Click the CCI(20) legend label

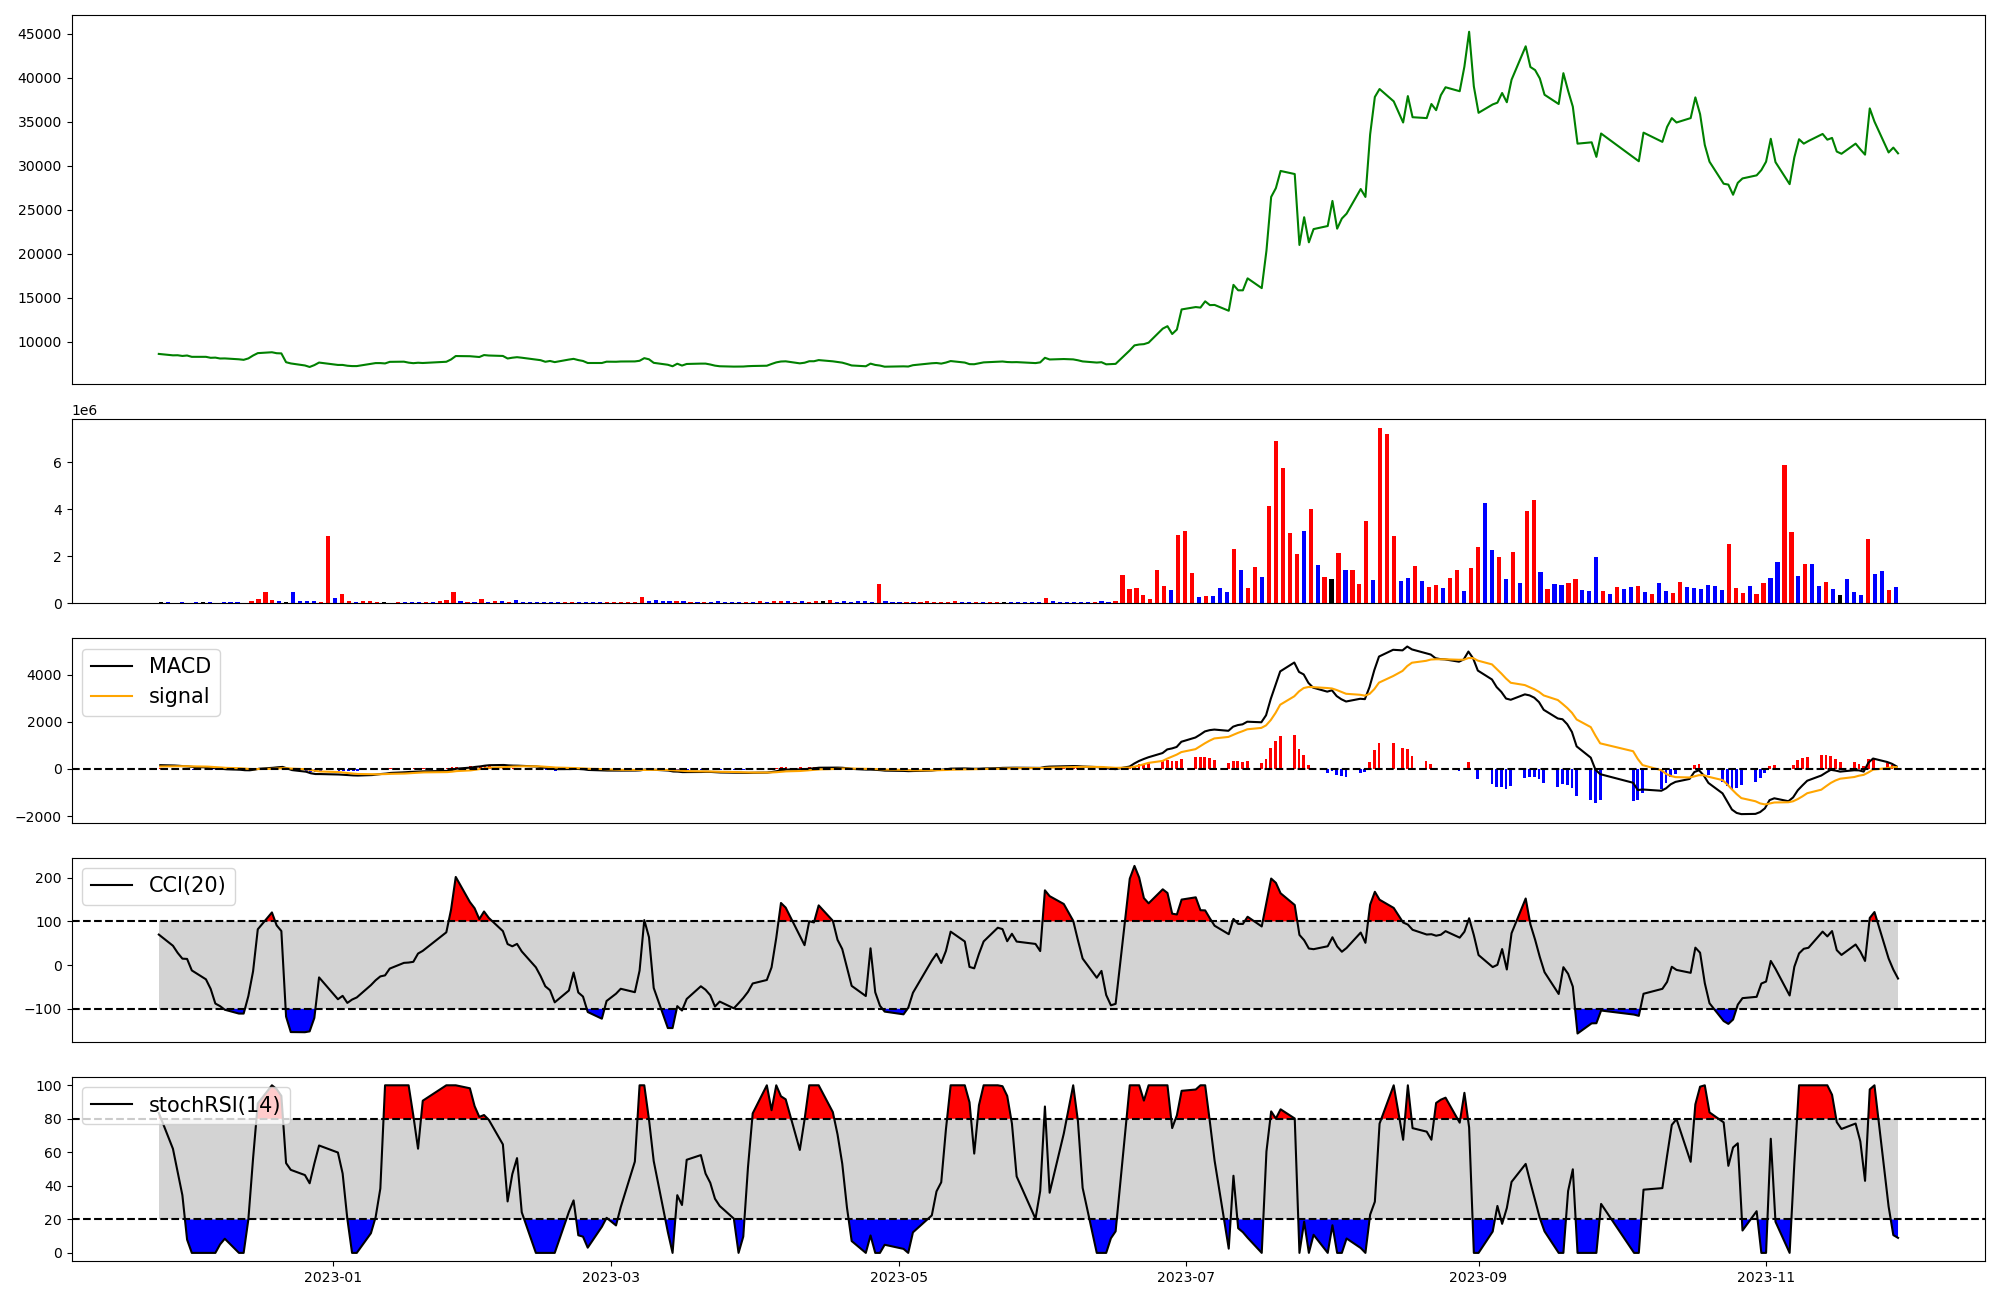pyautogui.click(x=186, y=885)
